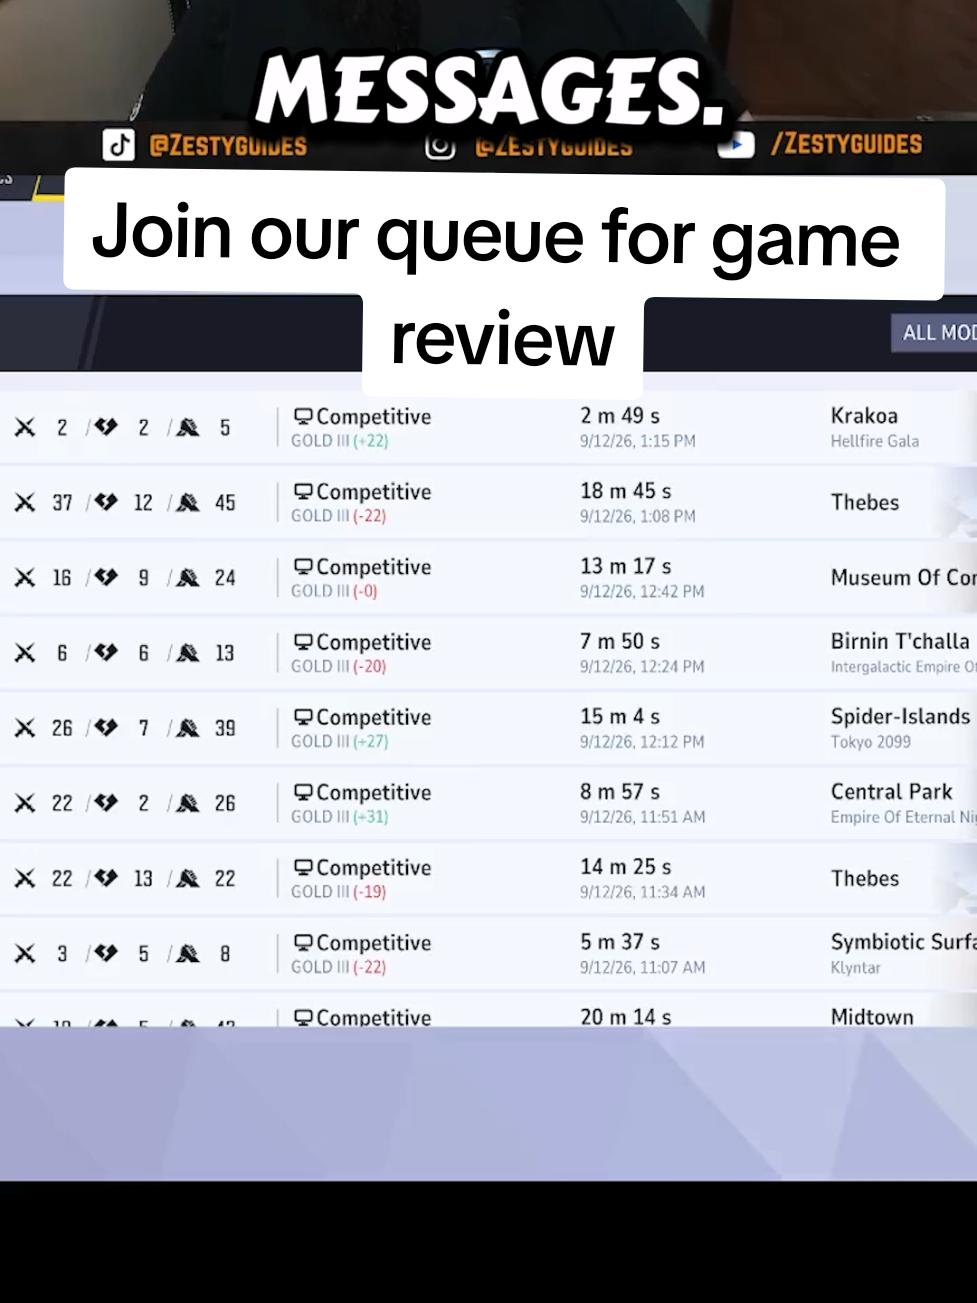Click kills swords icon in Central Park row
977x1303 pixels.
pos(25,803)
